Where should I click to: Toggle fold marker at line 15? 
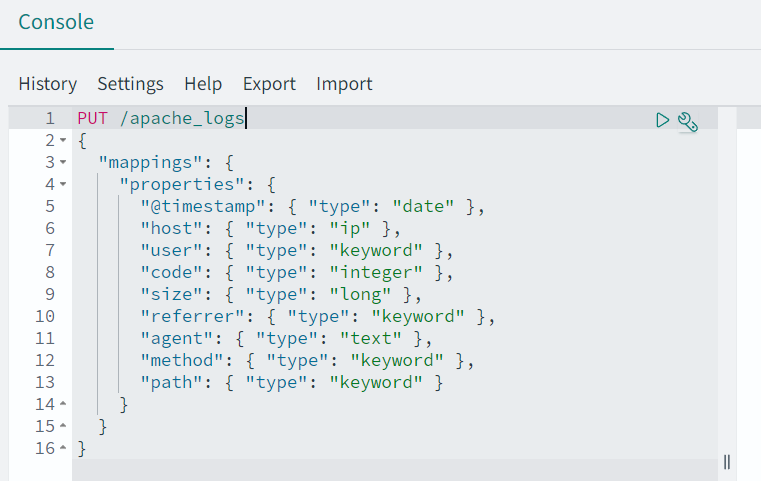(63, 426)
